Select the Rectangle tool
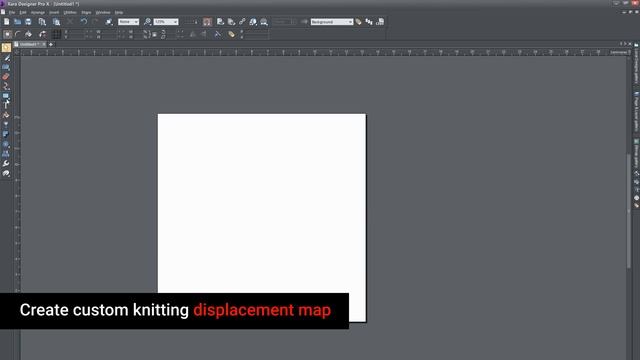This screenshot has height=360, width=640. (6, 96)
